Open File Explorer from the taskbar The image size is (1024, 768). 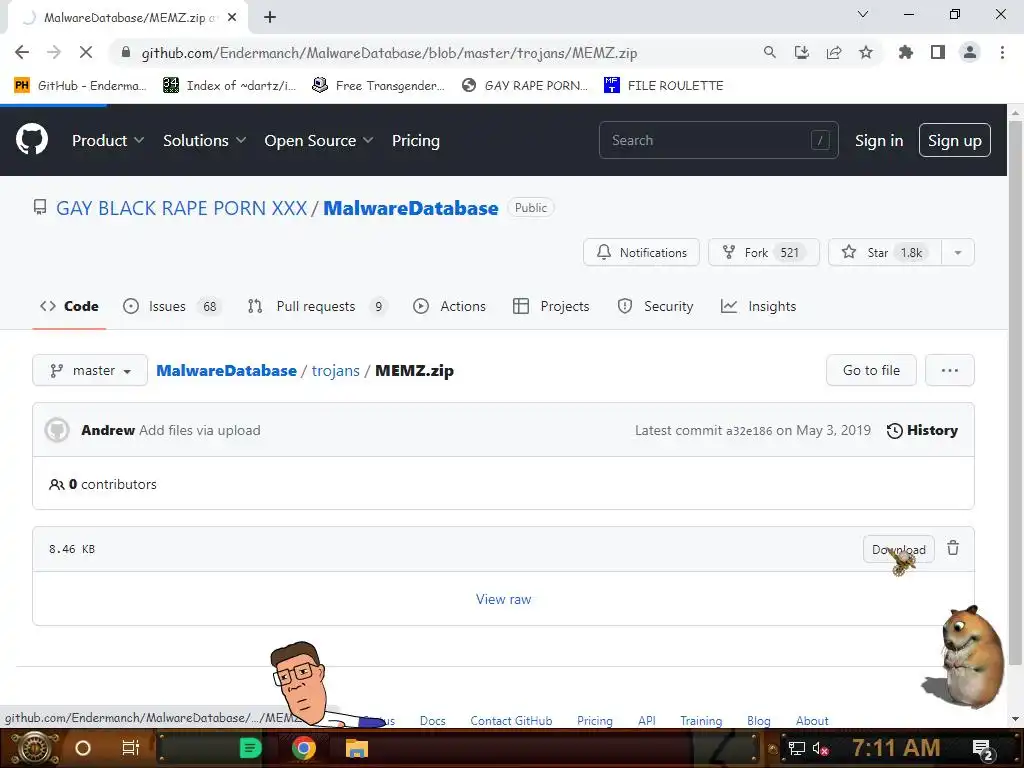[x=357, y=748]
